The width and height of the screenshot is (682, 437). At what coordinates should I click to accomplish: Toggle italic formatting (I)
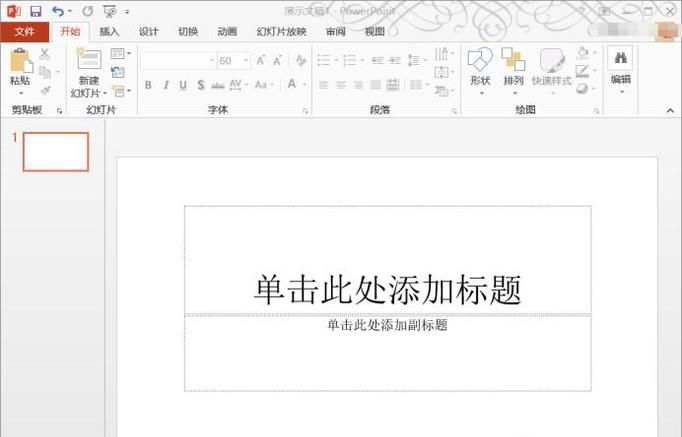pos(166,85)
